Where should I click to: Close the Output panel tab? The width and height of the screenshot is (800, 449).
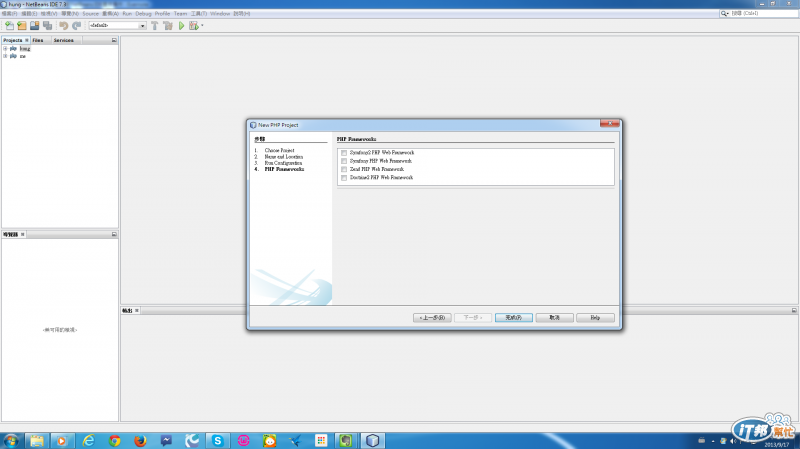(137, 310)
